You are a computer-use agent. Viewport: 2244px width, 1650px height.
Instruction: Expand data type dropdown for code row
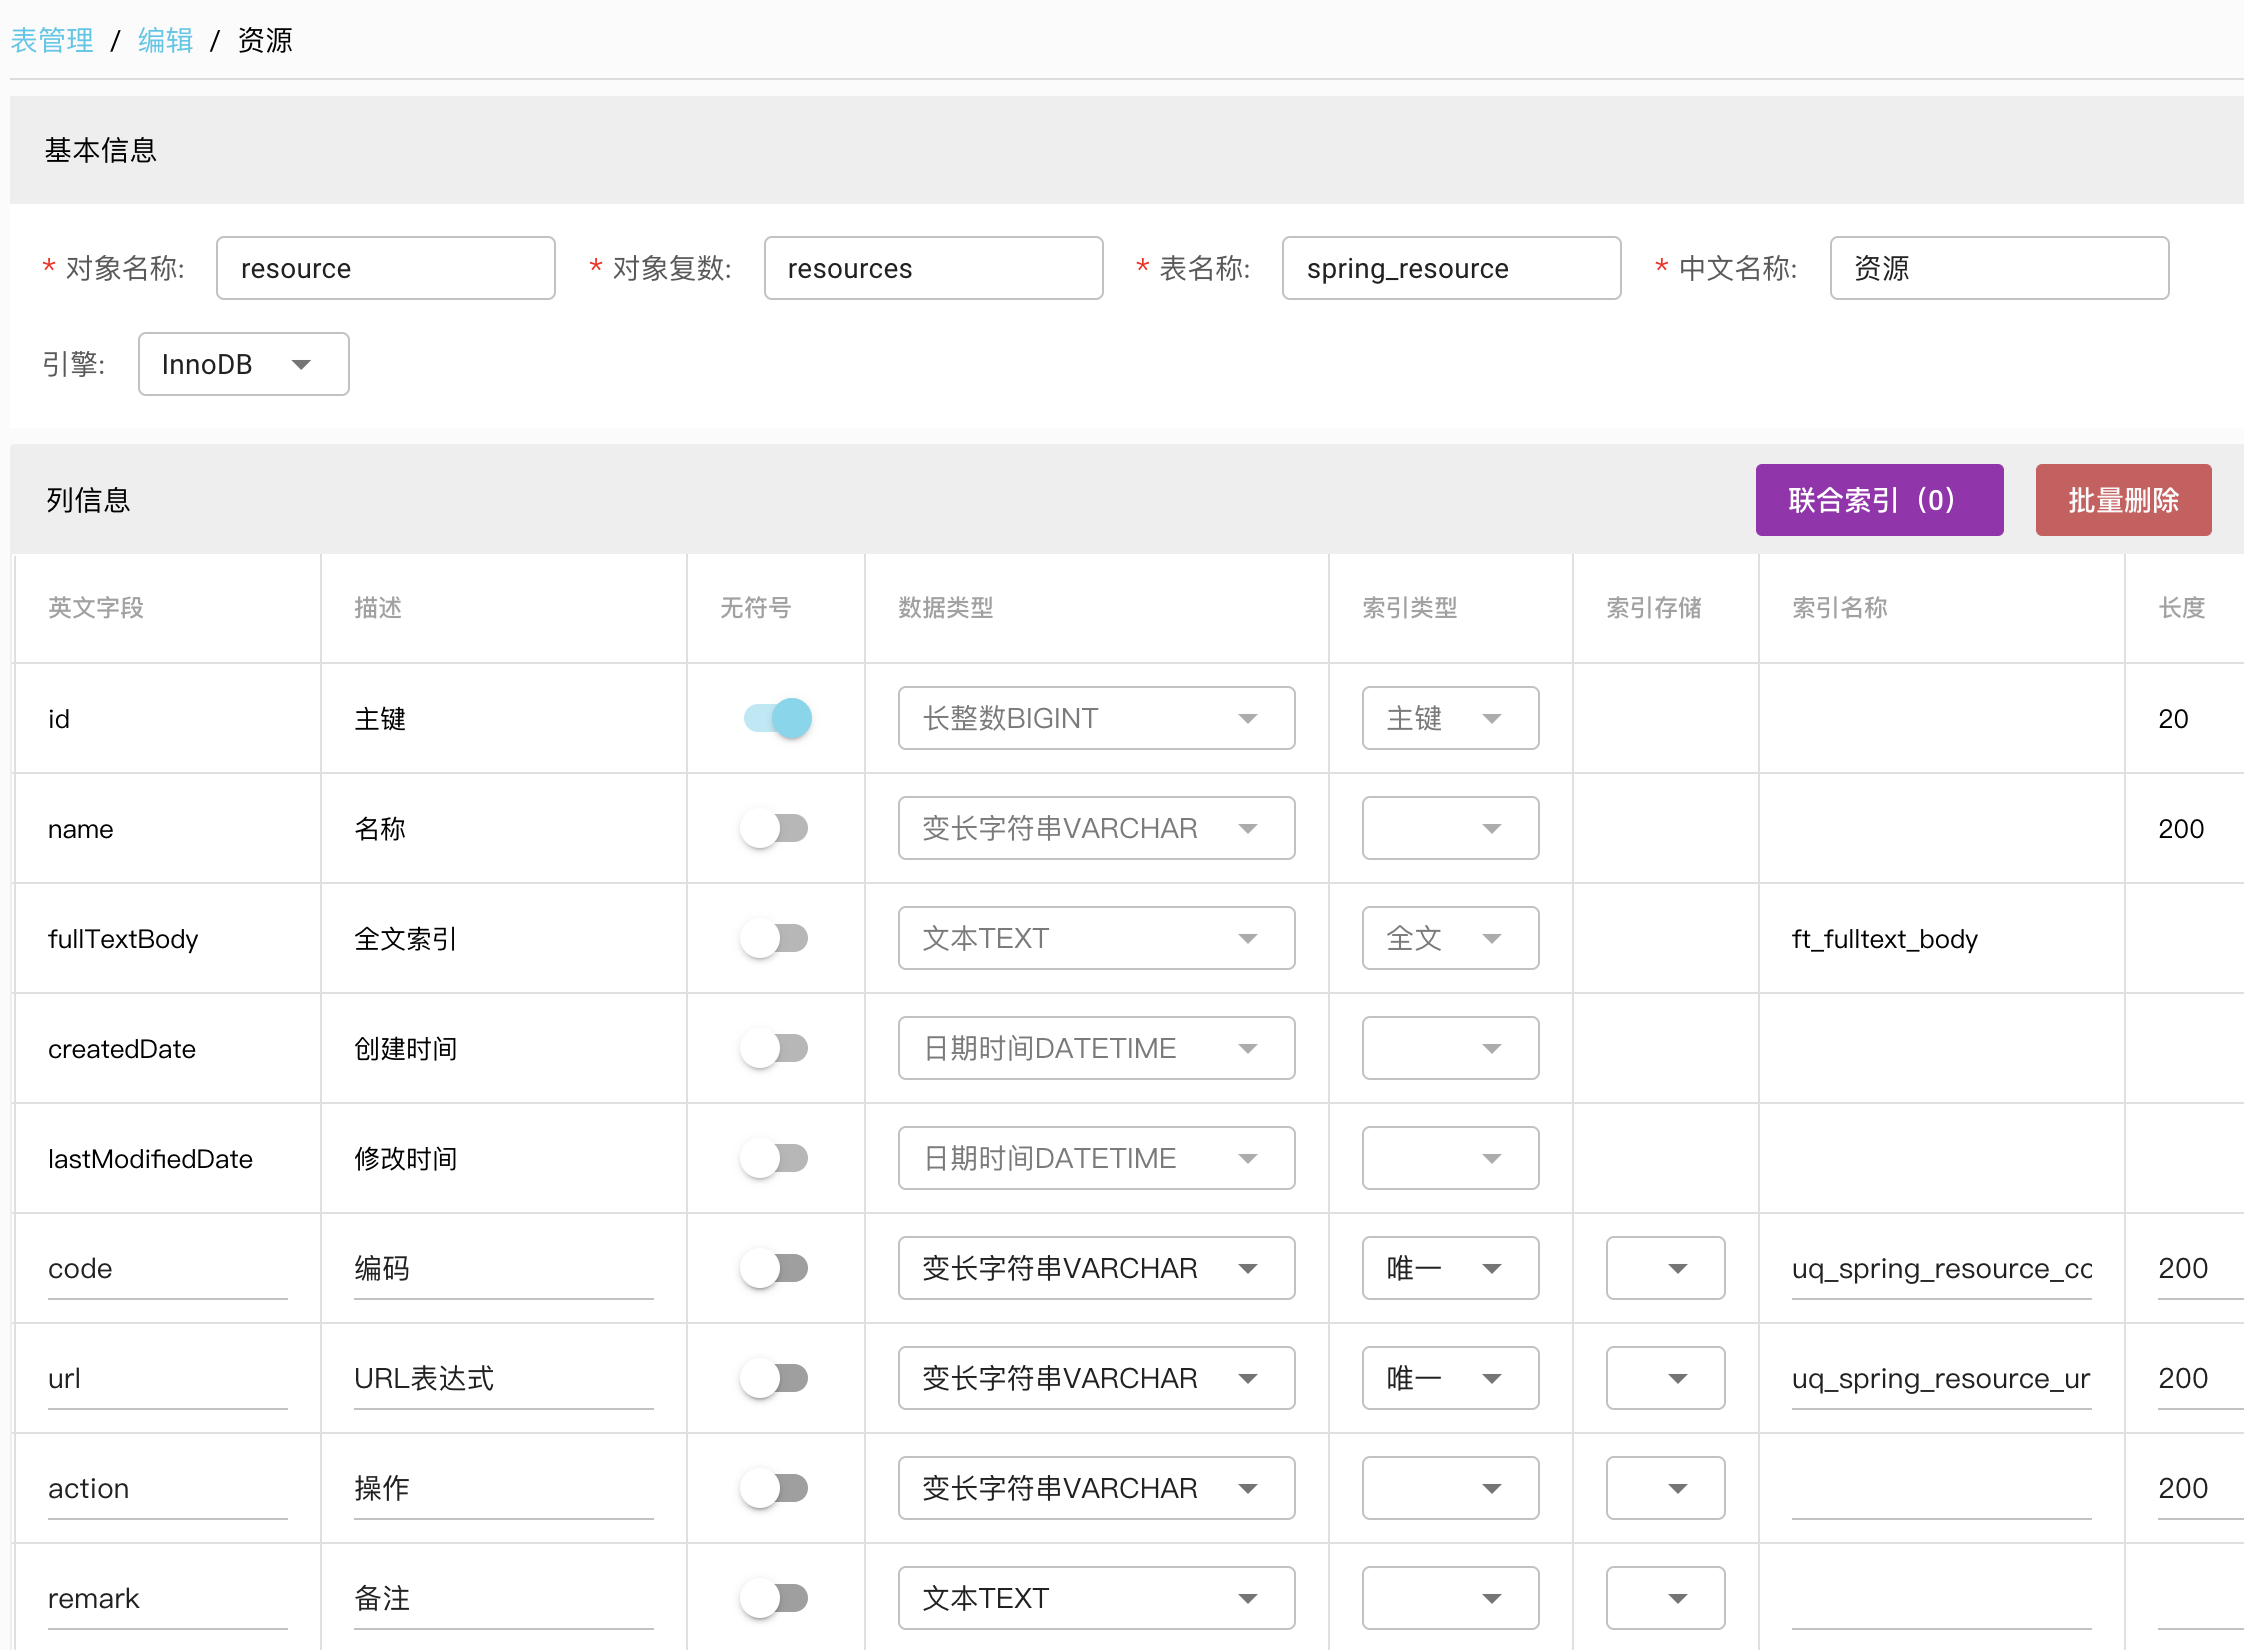1095,1268
